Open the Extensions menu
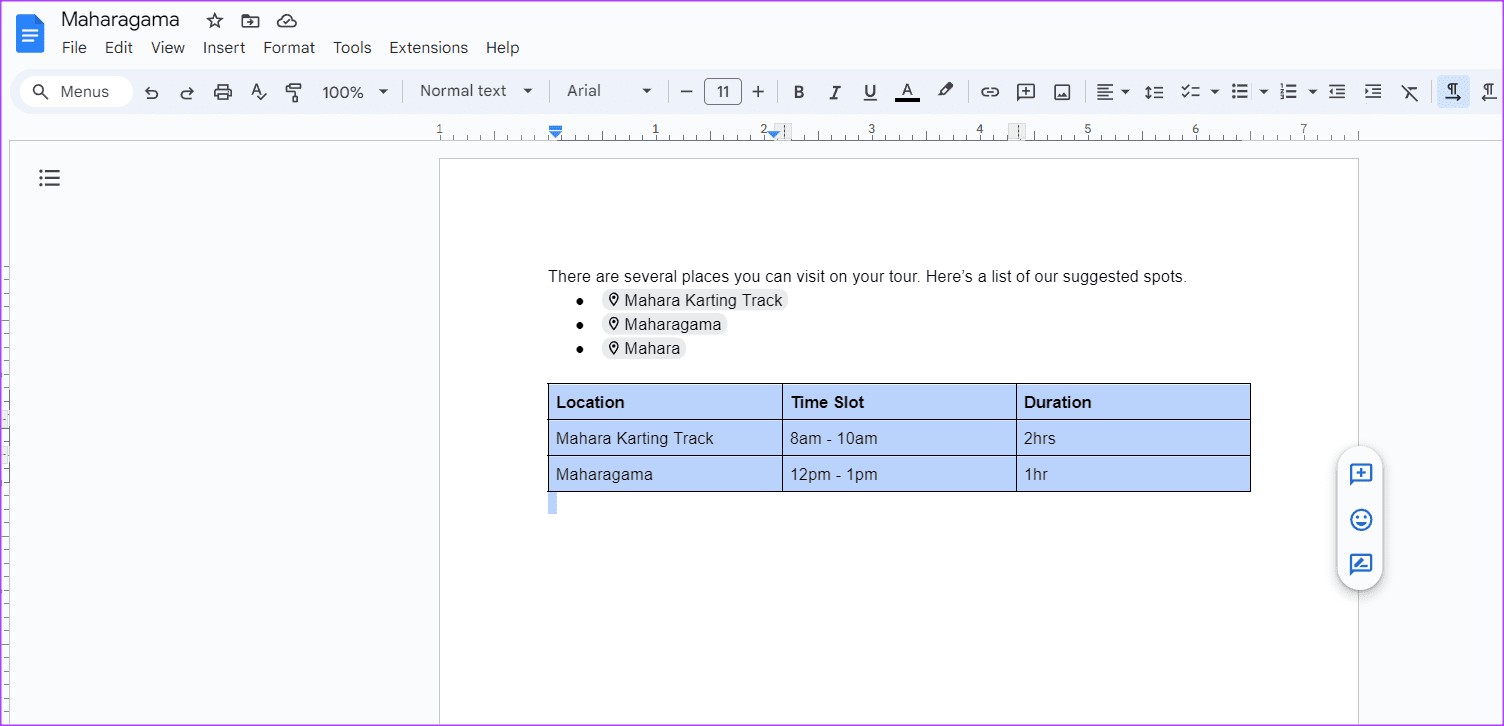The image size is (1504, 726). [428, 47]
